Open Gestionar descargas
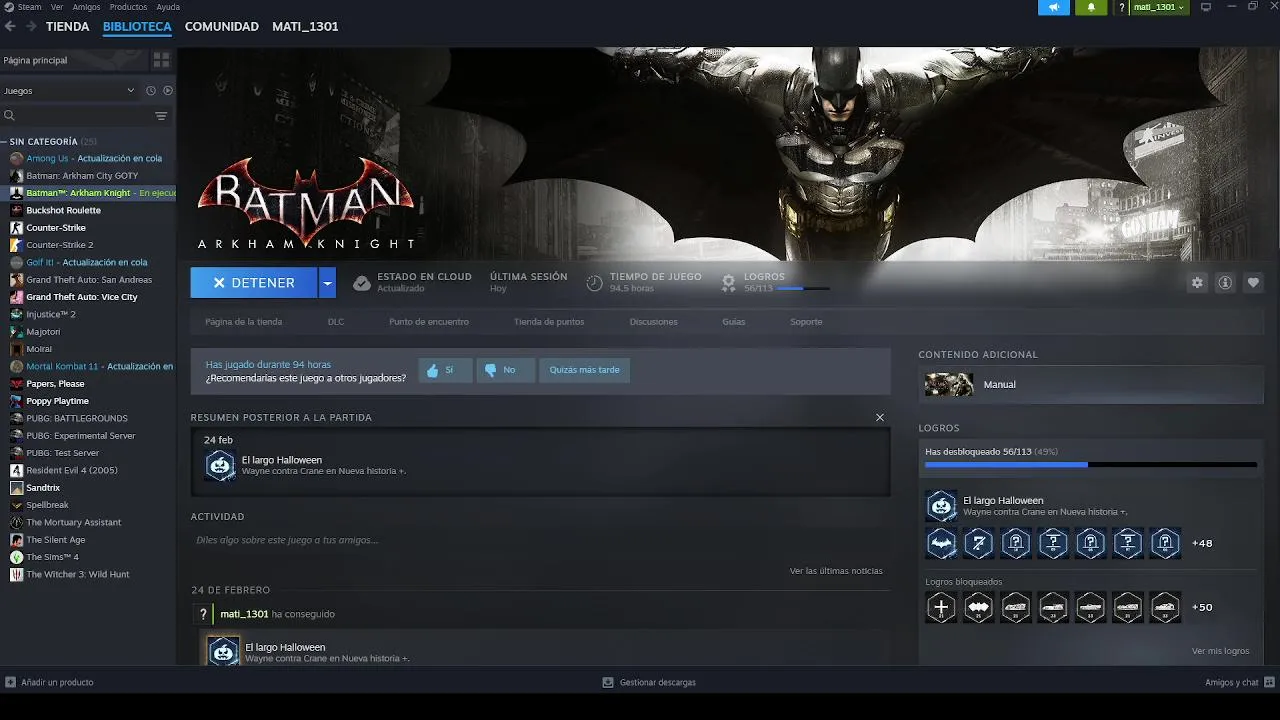The image size is (1280, 720). [649, 682]
